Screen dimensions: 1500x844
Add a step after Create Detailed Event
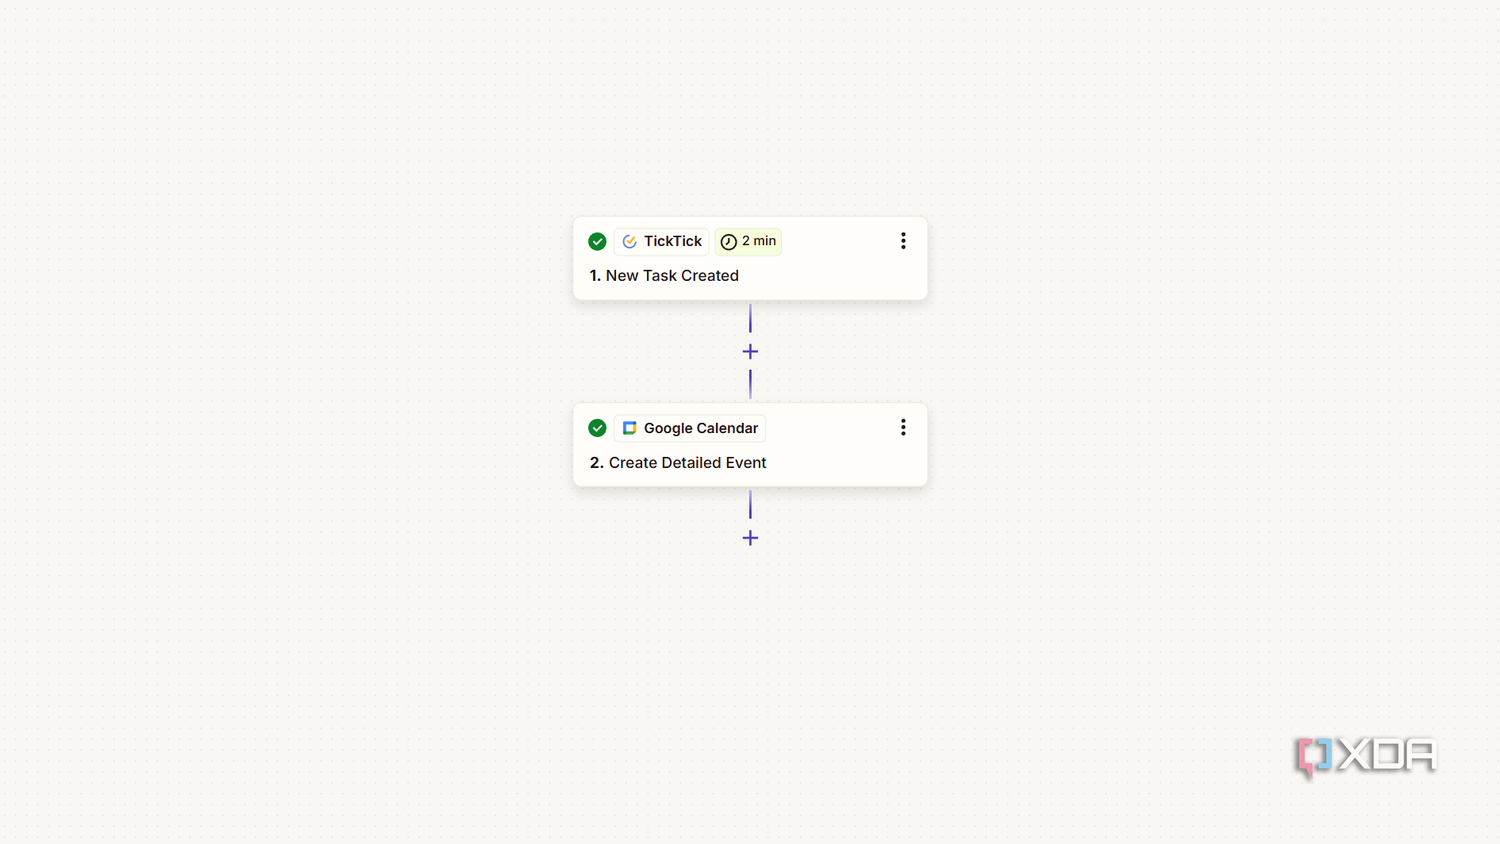(750, 538)
